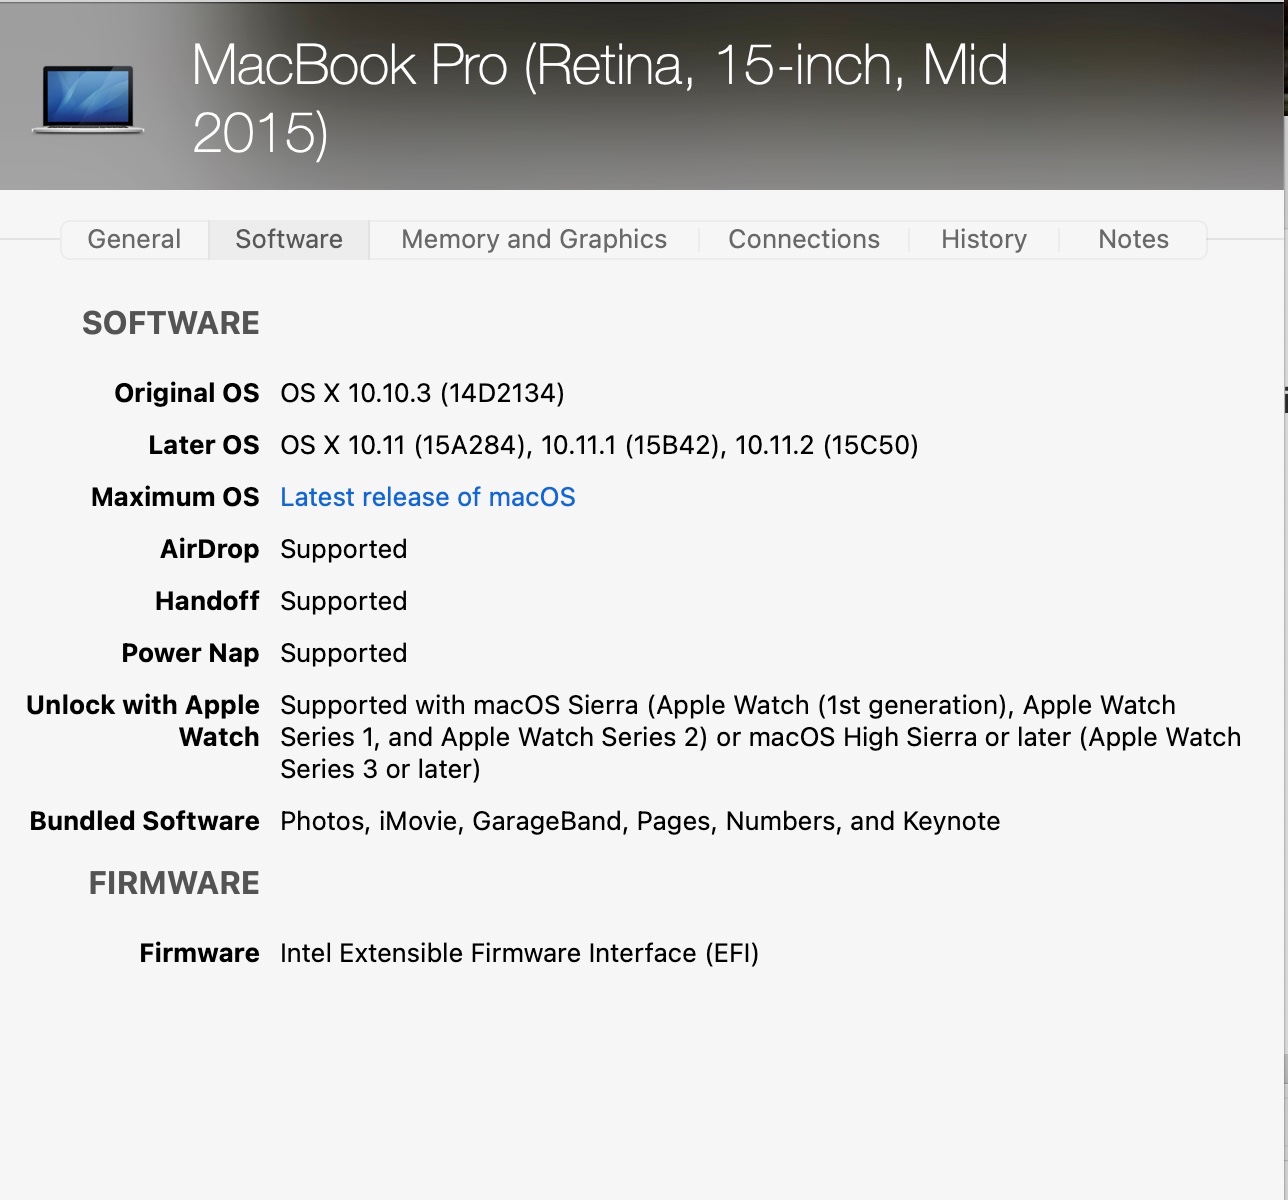
Task: Click the AirDrop label
Action: click(x=210, y=549)
